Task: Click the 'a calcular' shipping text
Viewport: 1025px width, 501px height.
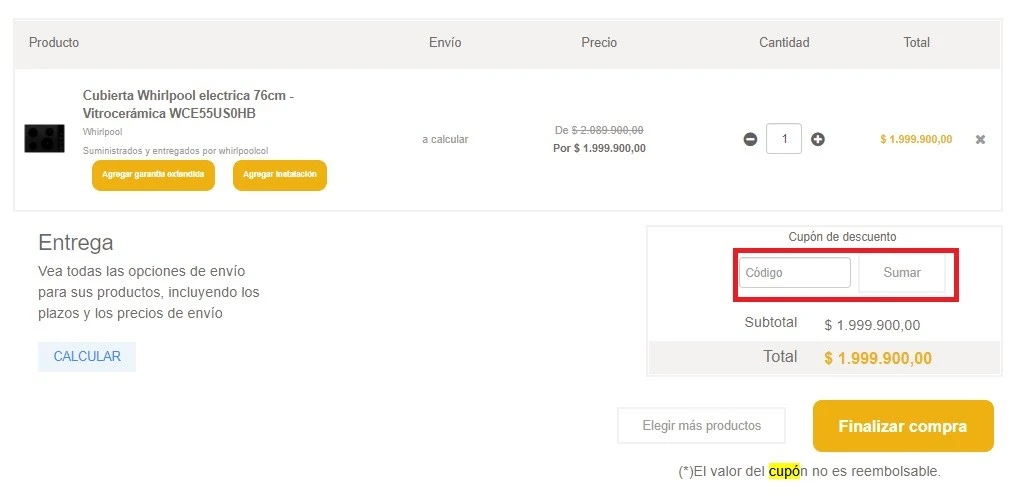Action: pos(445,139)
